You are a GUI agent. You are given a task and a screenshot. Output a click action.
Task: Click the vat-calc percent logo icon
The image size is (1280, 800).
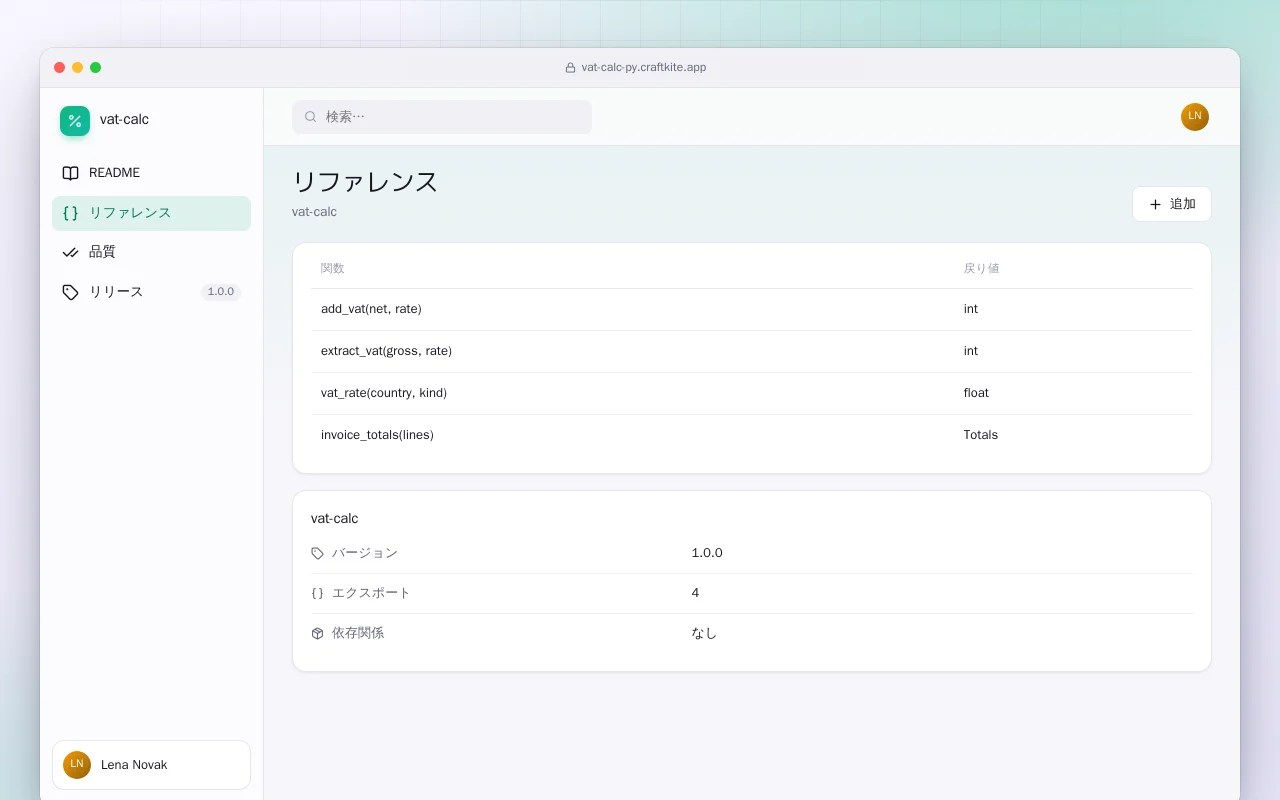click(x=75, y=121)
